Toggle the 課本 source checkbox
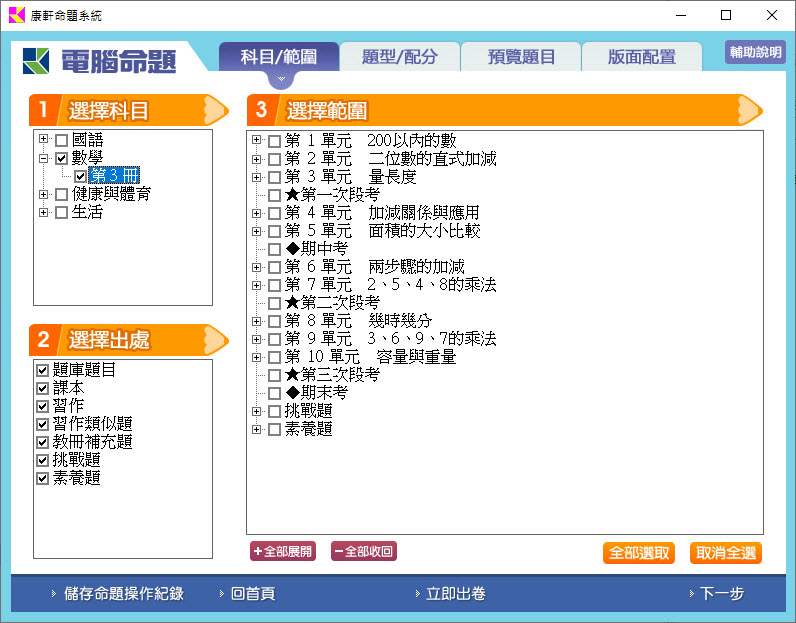The image size is (796, 623). pos(43,388)
